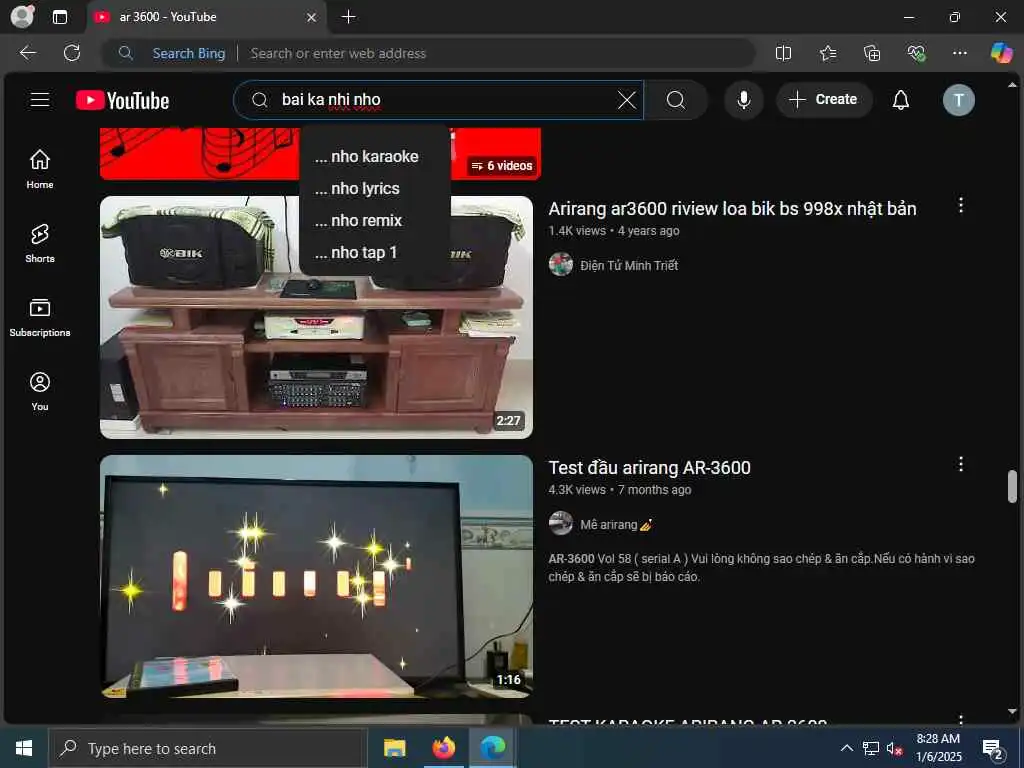Open a new browser tab
1024x768 pixels.
coord(349,17)
